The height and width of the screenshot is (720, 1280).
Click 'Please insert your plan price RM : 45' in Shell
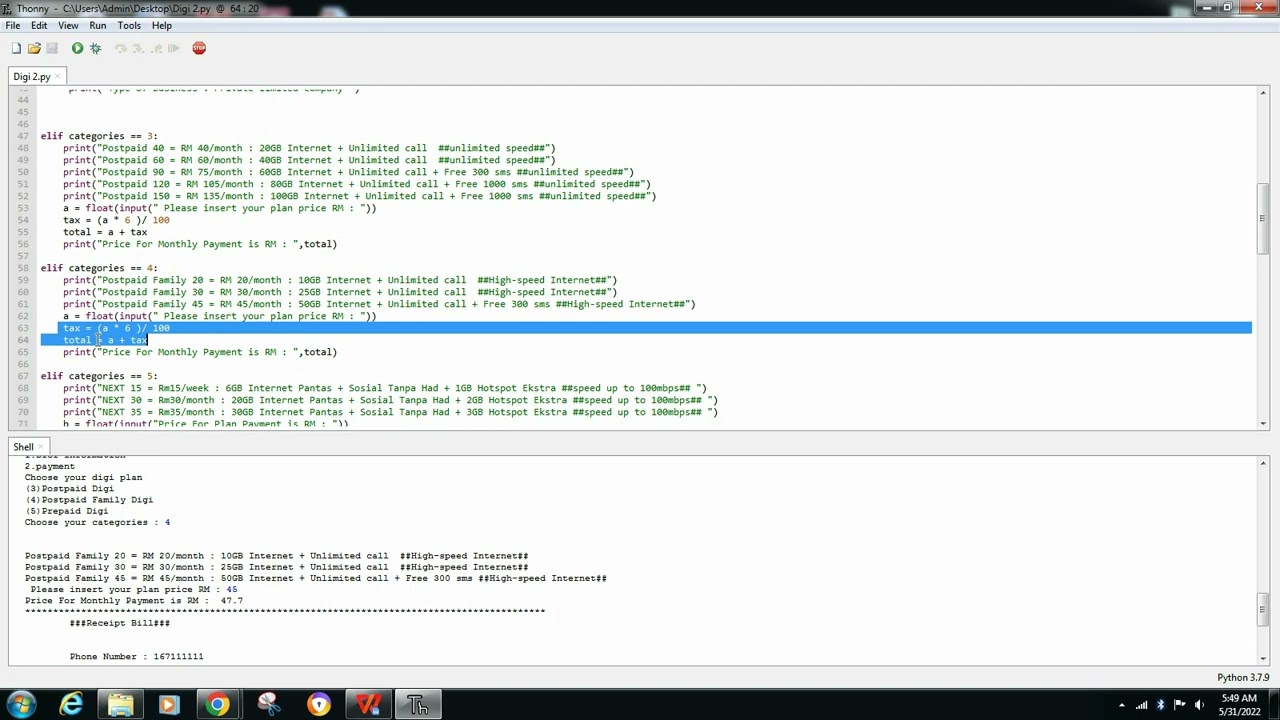pyautogui.click(x=134, y=590)
